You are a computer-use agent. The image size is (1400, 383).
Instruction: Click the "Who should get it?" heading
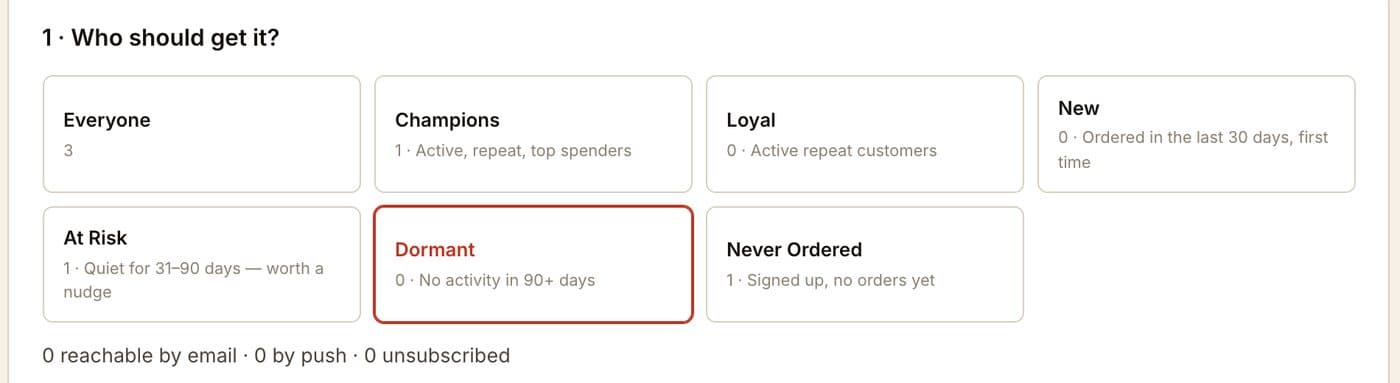coord(160,38)
